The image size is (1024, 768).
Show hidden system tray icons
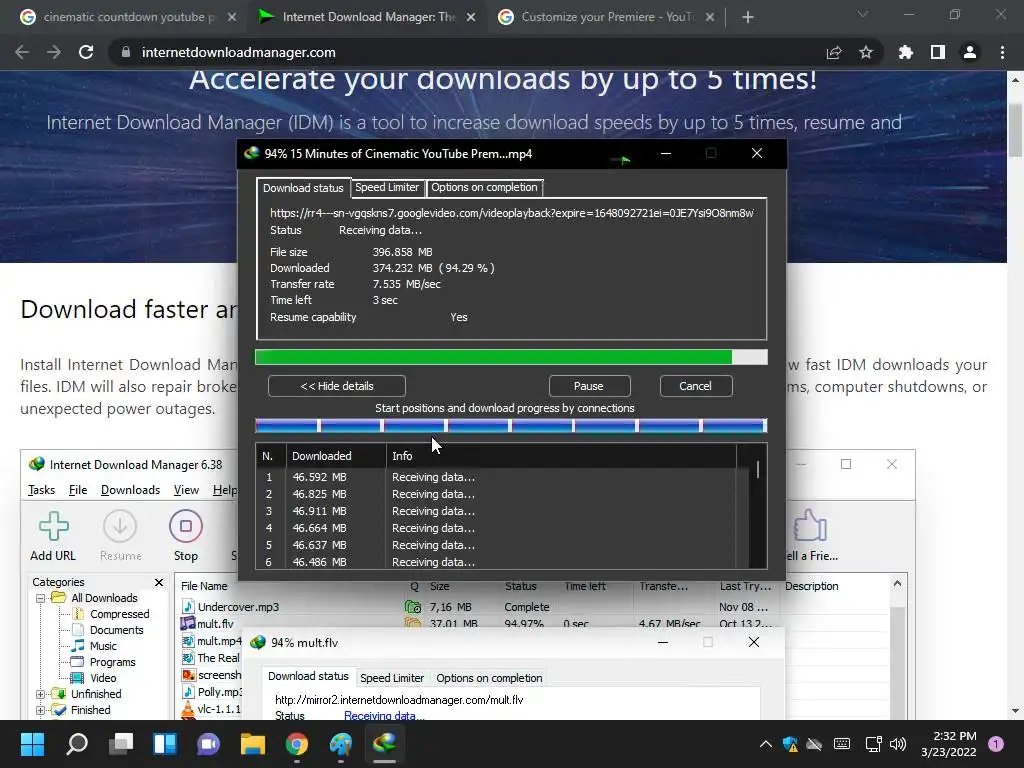pyautogui.click(x=765, y=744)
